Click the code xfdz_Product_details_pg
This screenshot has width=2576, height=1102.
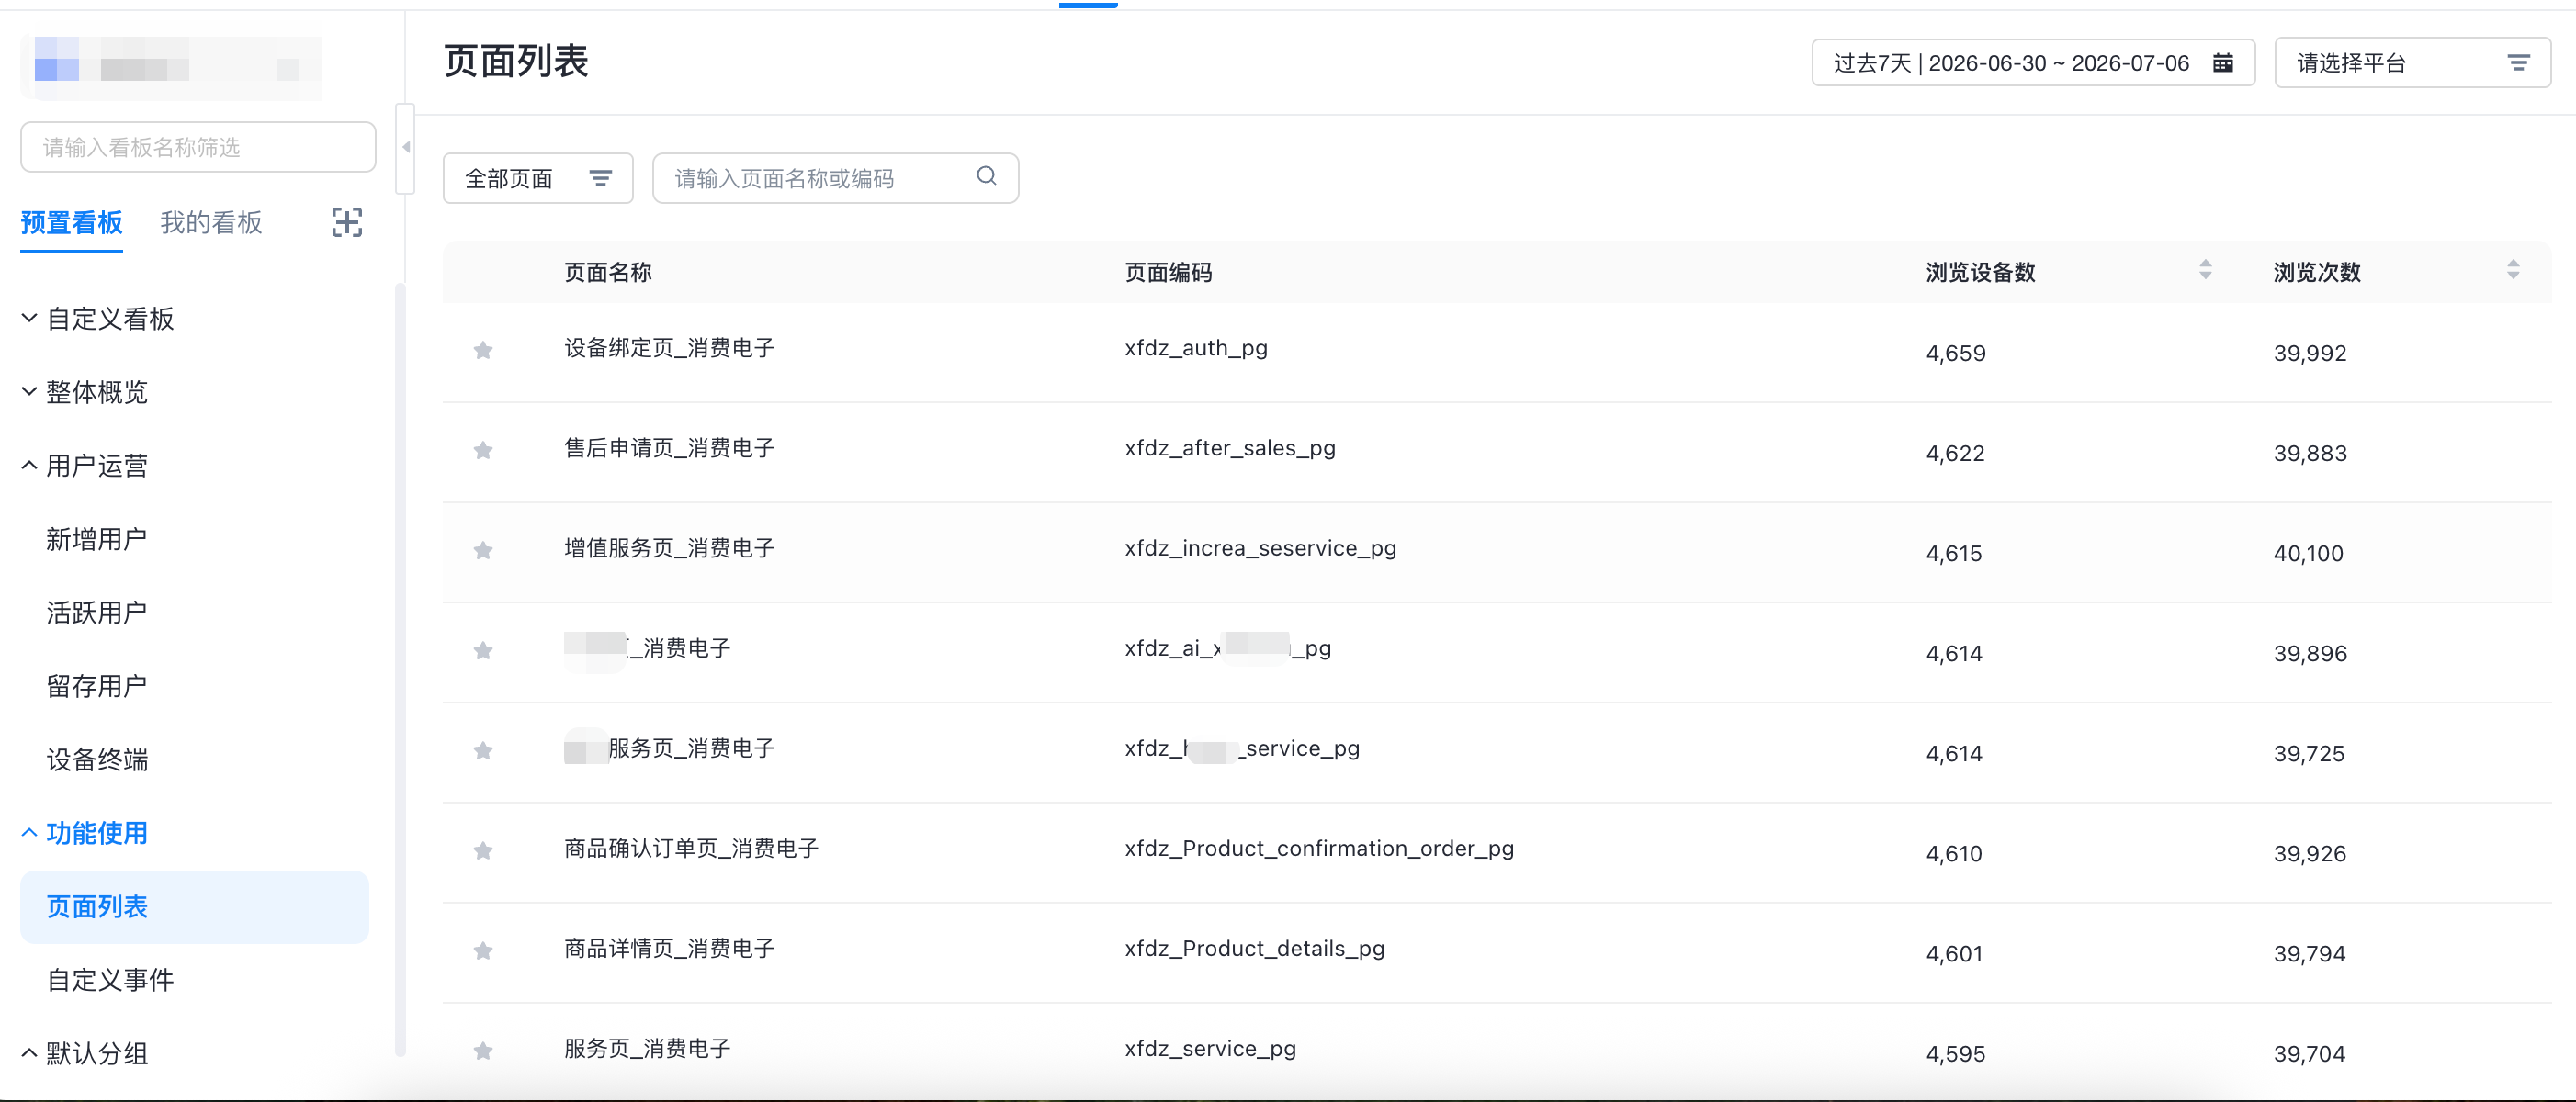point(1254,948)
